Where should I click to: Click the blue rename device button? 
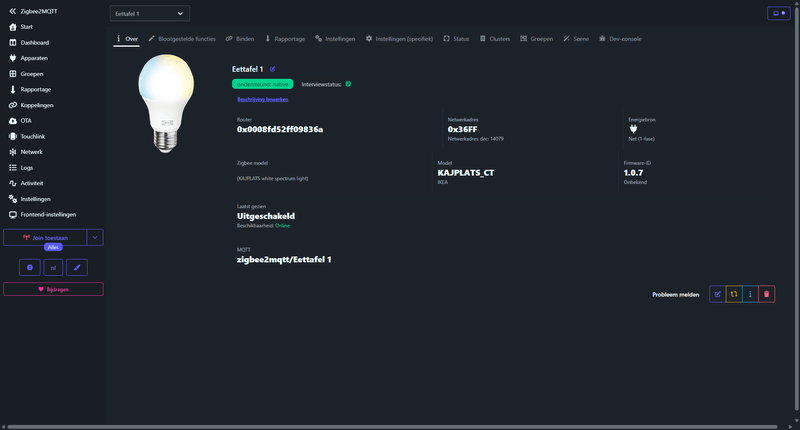(717, 294)
